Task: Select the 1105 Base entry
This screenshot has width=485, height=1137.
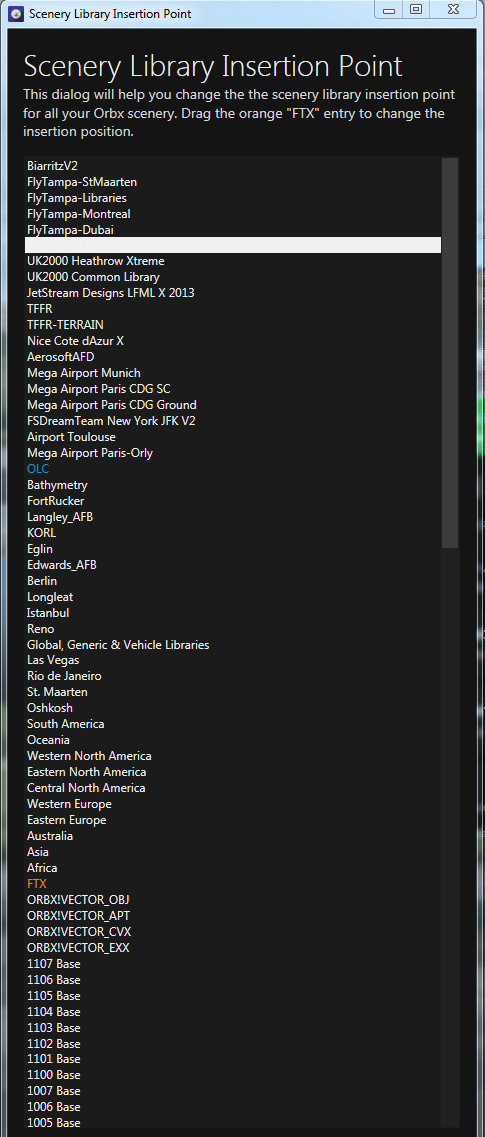Action: [x=54, y=996]
